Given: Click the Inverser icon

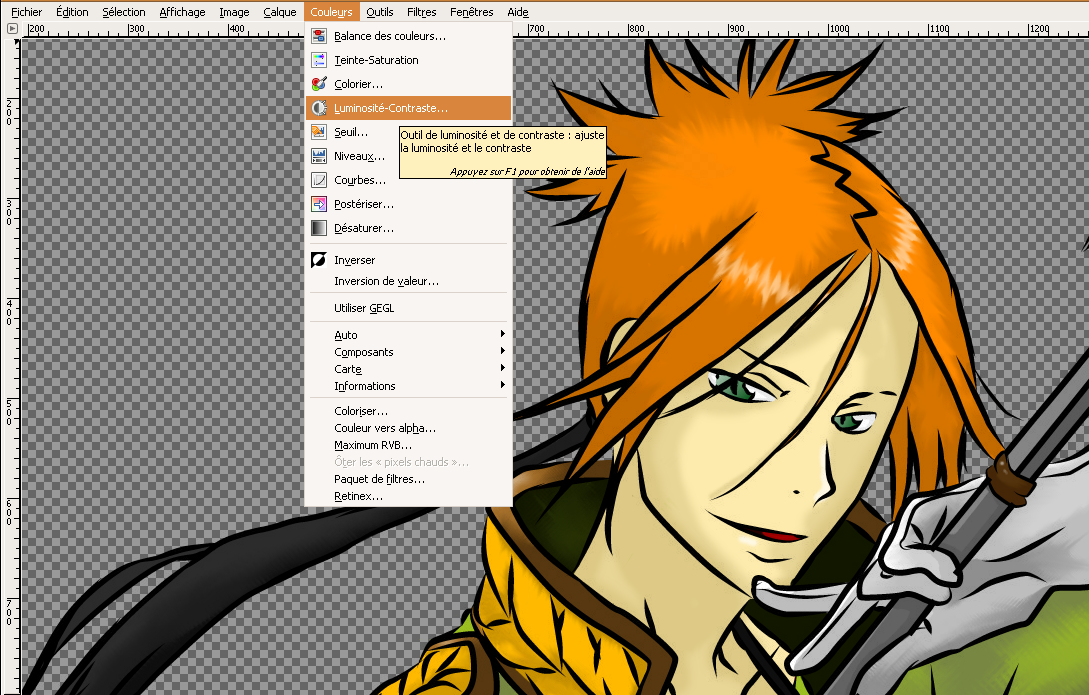Looking at the screenshot, I should tap(319, 260).
